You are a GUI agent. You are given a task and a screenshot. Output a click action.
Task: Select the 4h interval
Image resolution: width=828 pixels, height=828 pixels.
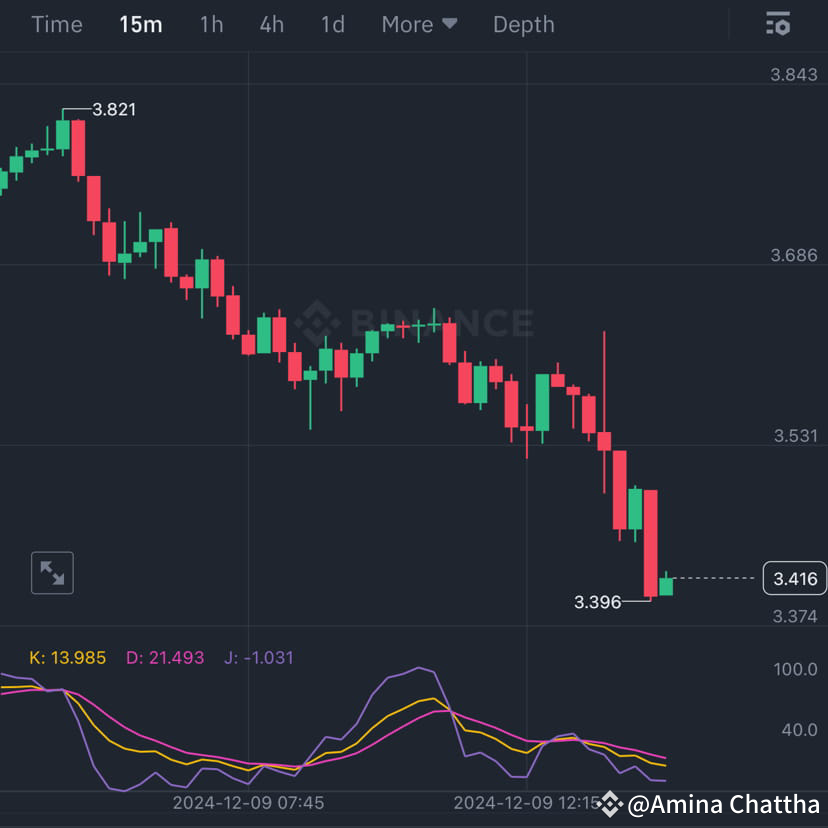[x=271, y=24]
